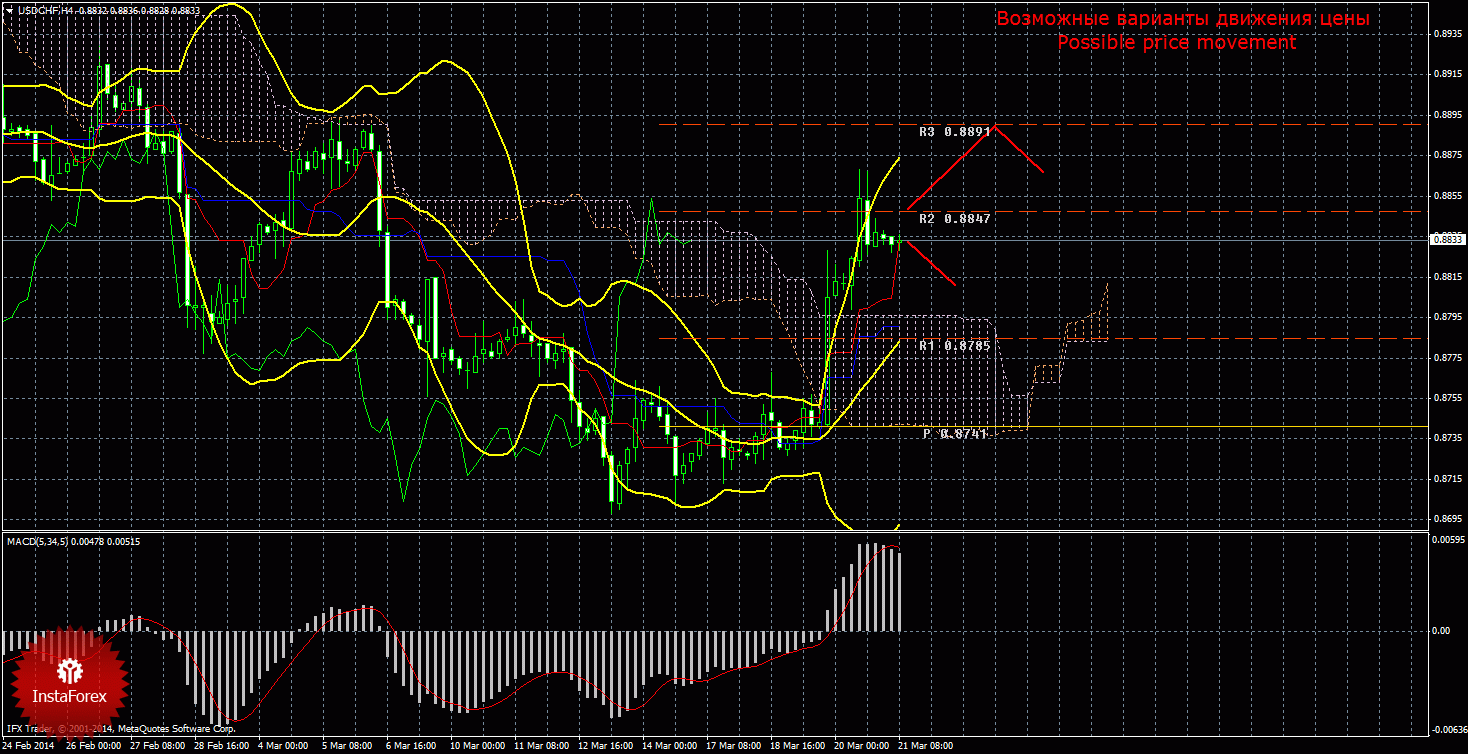
Task: Click the 0.8935 price axis label
Action: 1447,33
